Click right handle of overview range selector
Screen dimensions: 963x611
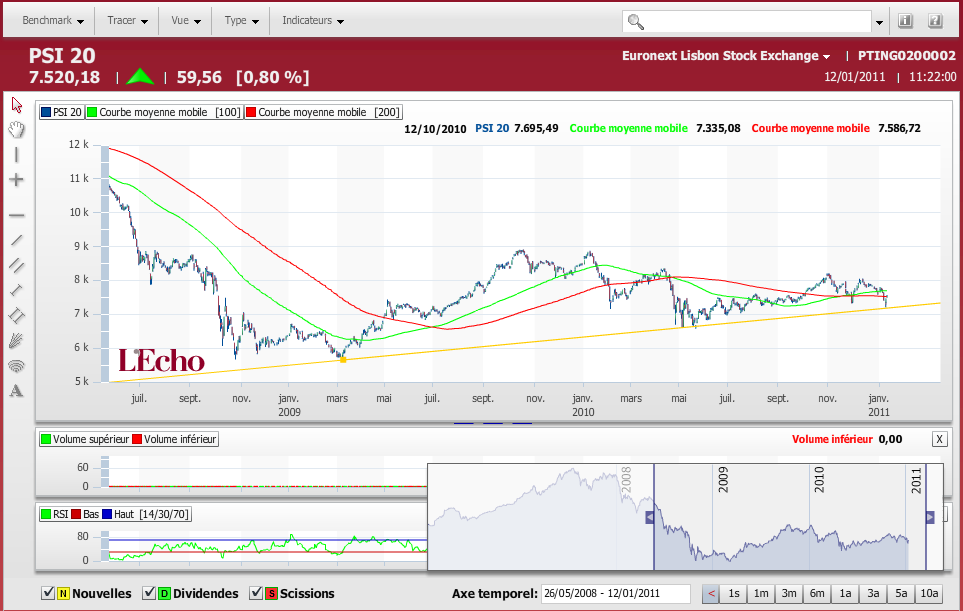[x=930, y=518]
